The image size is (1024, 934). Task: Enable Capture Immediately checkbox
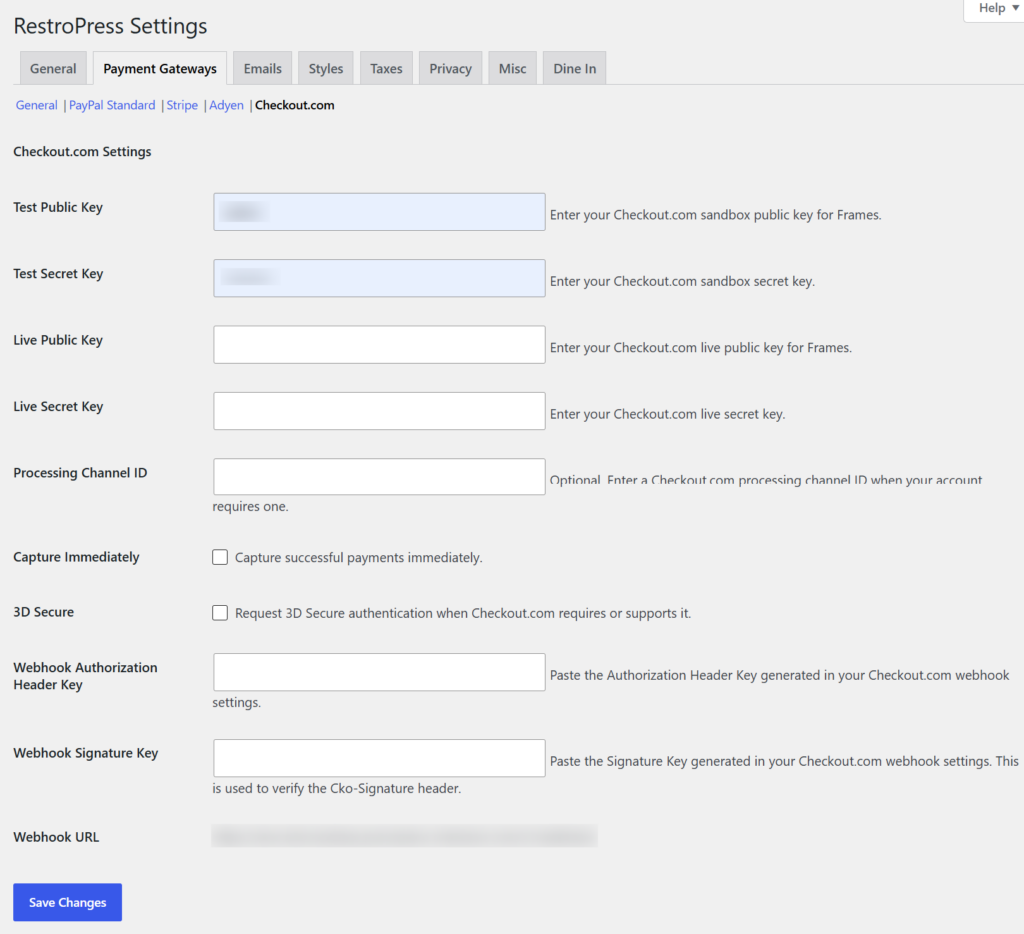pos(220,557)
